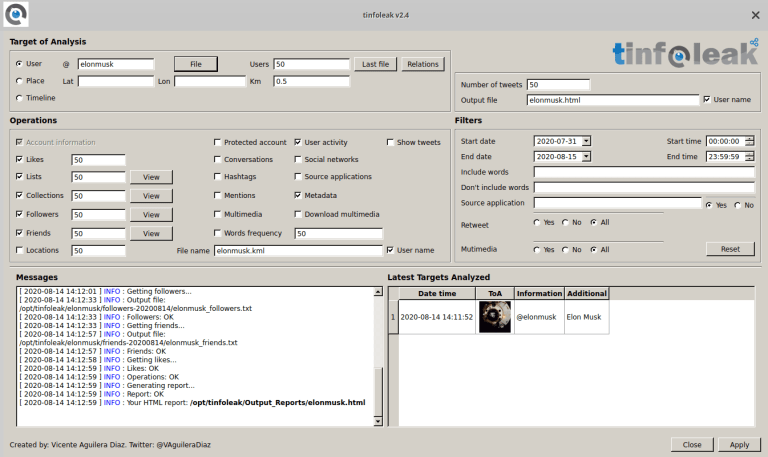Click Messages scrollbar down arrow
Viewport: 768px width, 457px height.
click(378, 421)
